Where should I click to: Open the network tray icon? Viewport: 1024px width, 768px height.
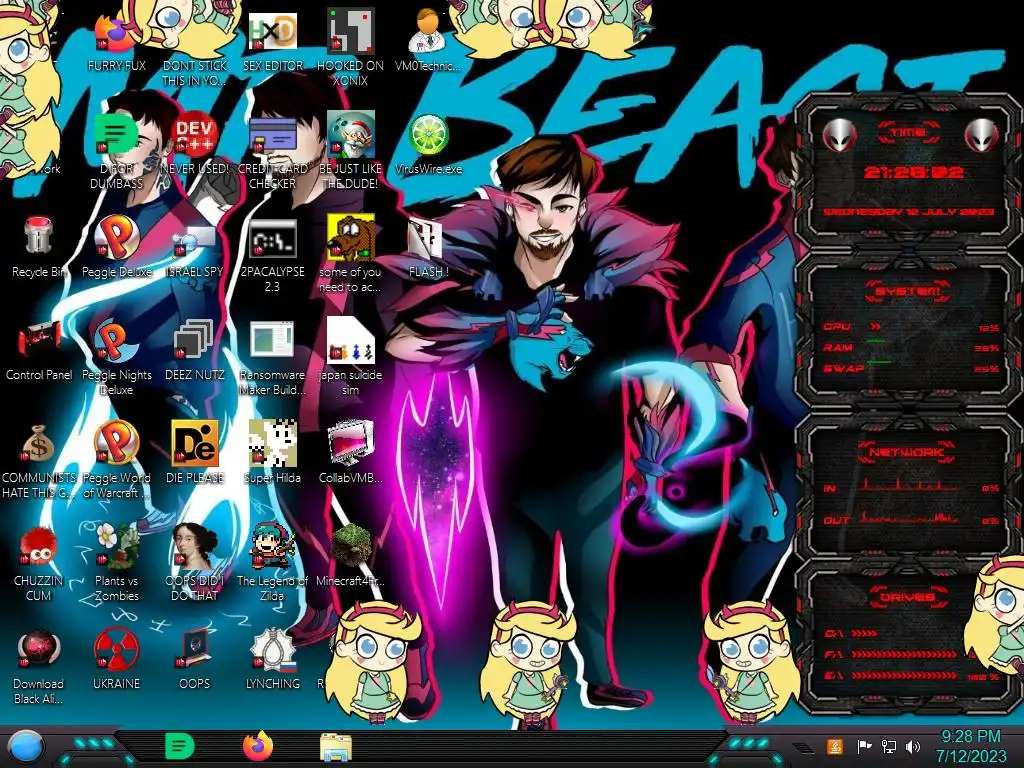coord(889,746)
